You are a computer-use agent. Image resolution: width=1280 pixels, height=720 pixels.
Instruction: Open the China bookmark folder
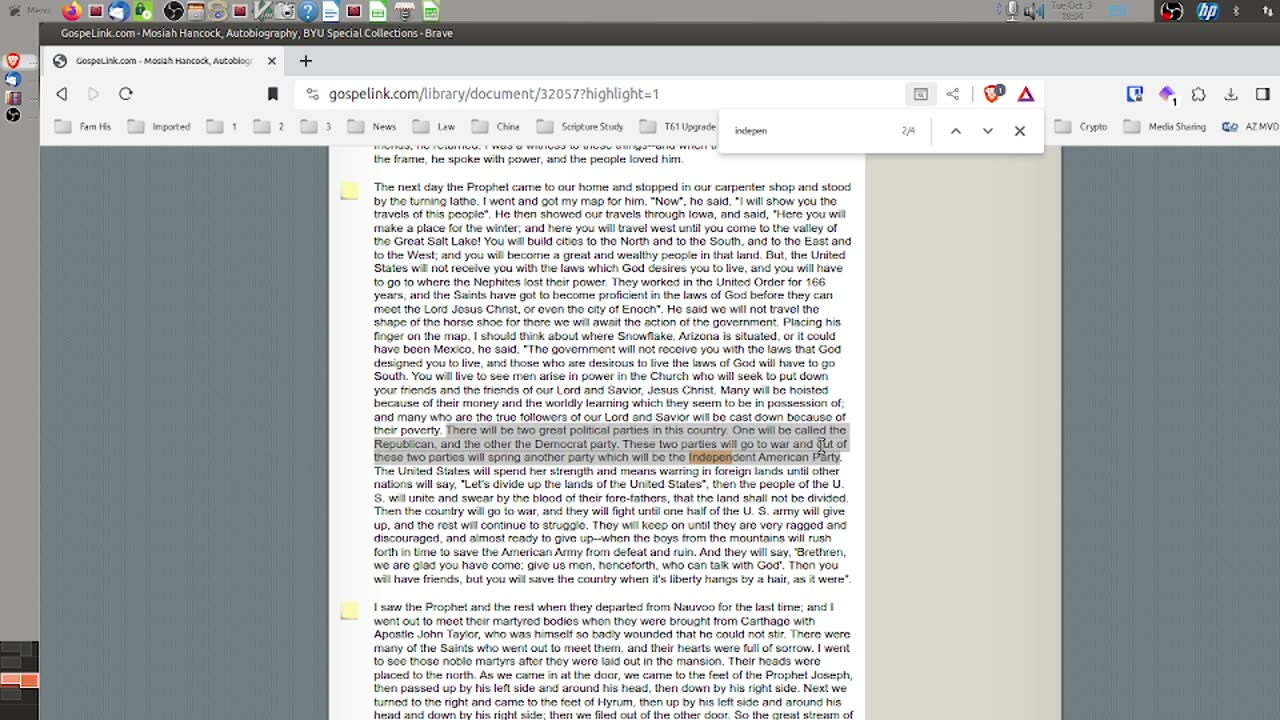(x=496, y=127)
